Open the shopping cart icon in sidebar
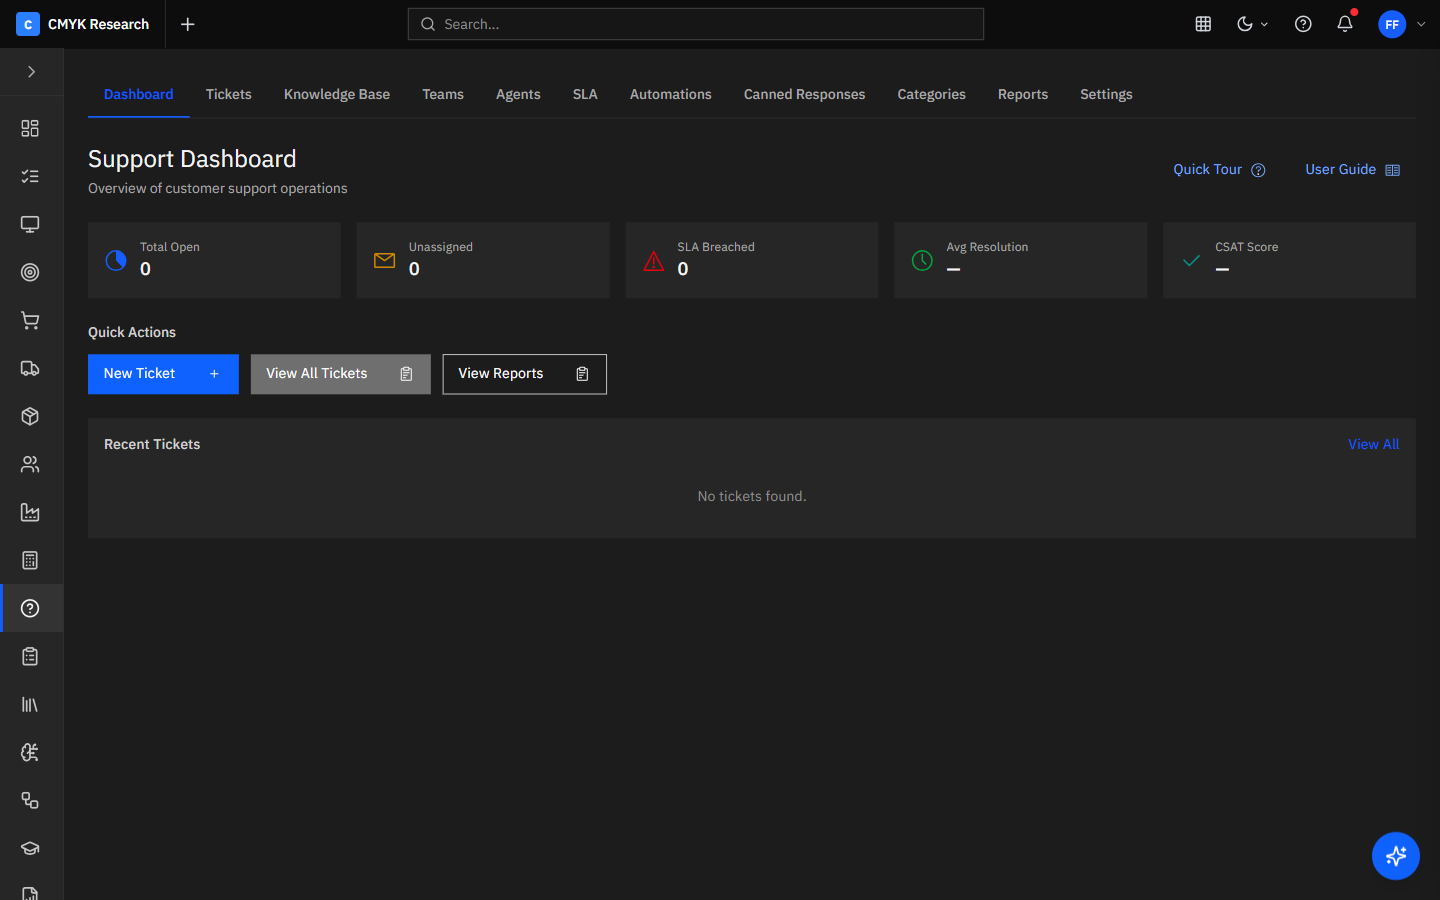 (x=30, y=320)
